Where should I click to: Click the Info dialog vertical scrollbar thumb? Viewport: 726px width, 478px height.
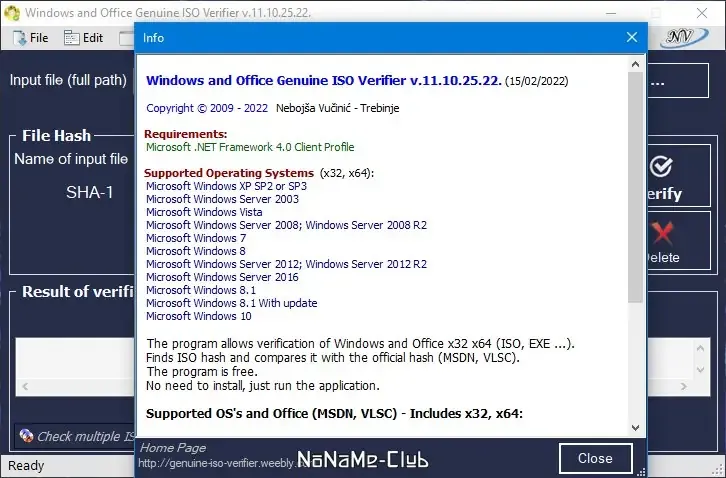click(x=635, y=187)
